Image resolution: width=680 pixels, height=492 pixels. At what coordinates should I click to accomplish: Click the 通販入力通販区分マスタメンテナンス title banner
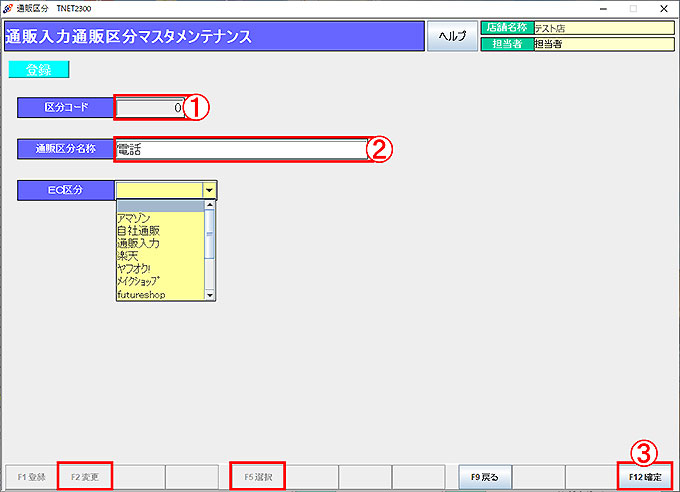click(x=214, y=36)
